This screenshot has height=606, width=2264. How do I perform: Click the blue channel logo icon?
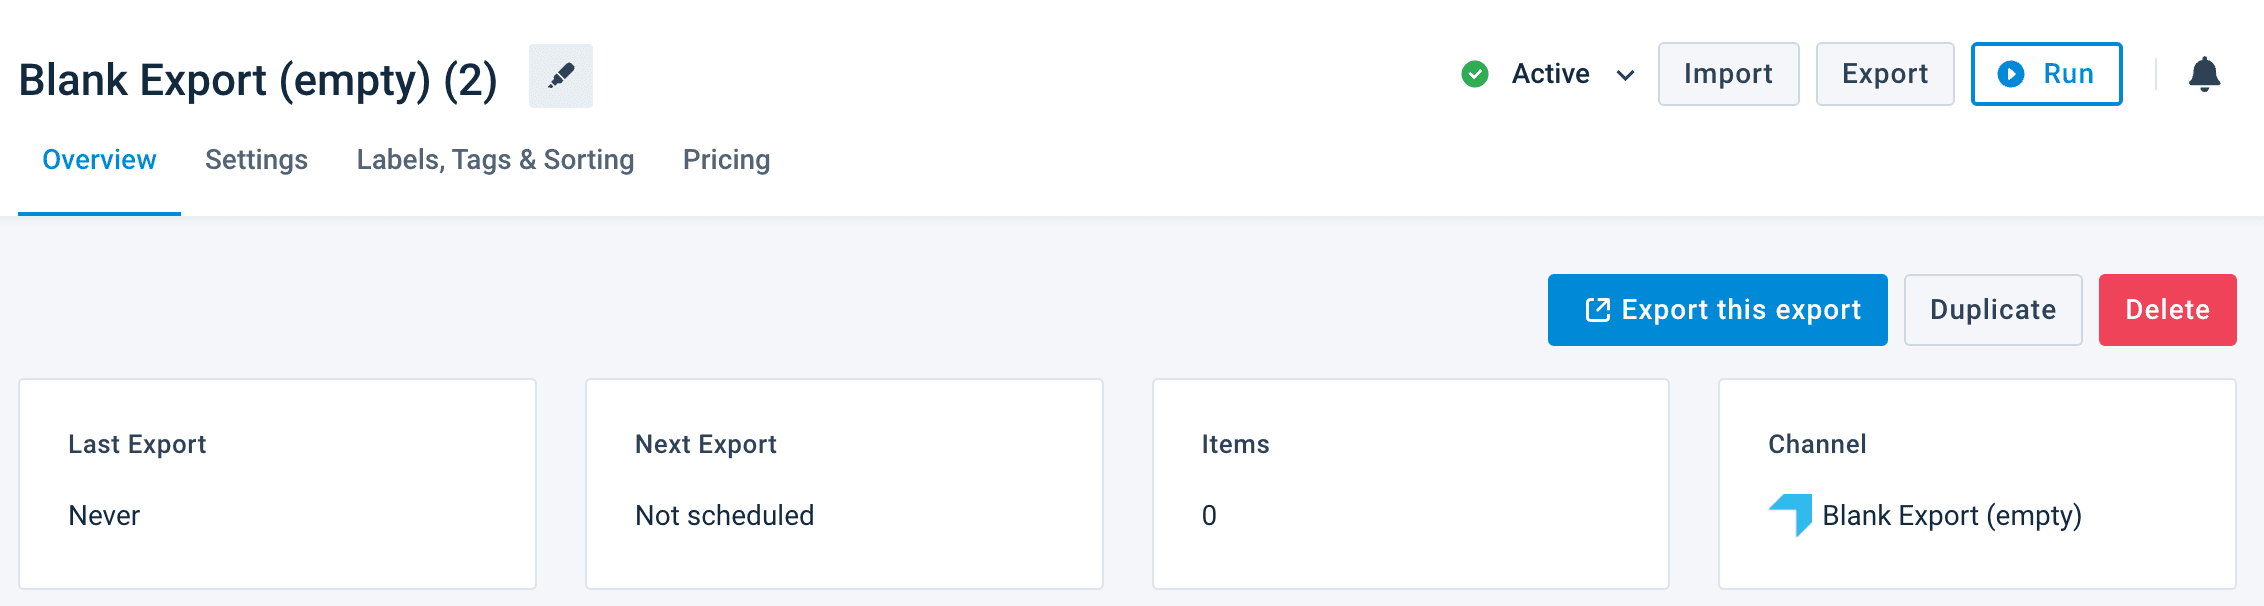[1790, 515]
